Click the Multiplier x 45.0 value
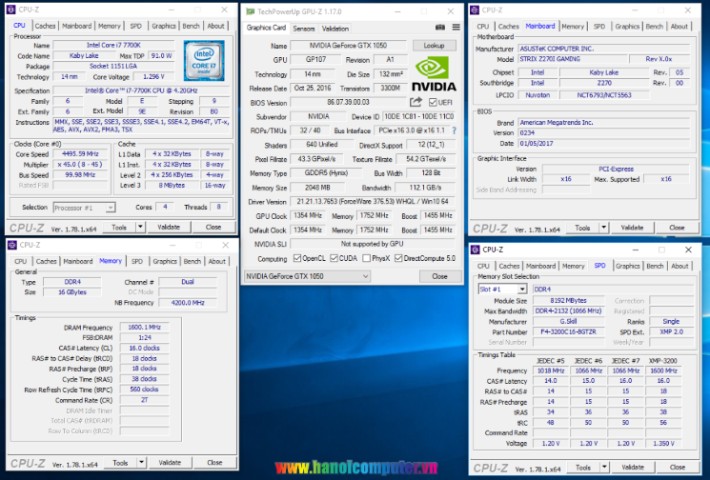This screenshot has width=710, height=480. 80,164
